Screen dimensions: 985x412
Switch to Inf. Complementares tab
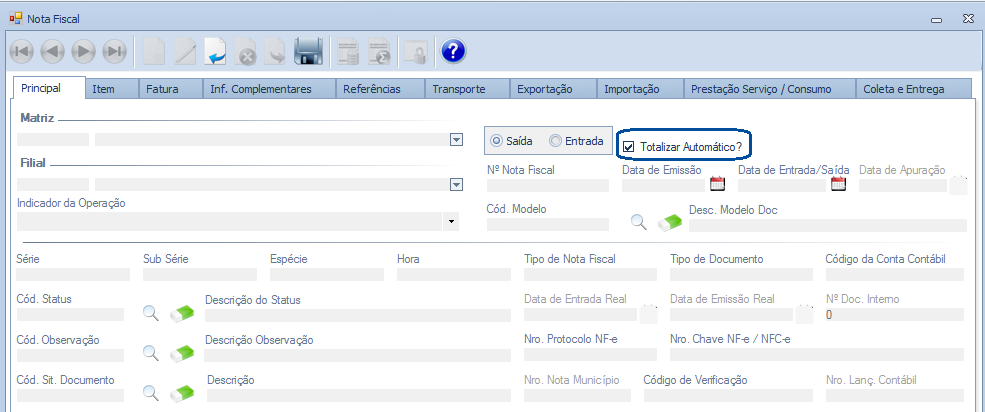pos(269,89)
